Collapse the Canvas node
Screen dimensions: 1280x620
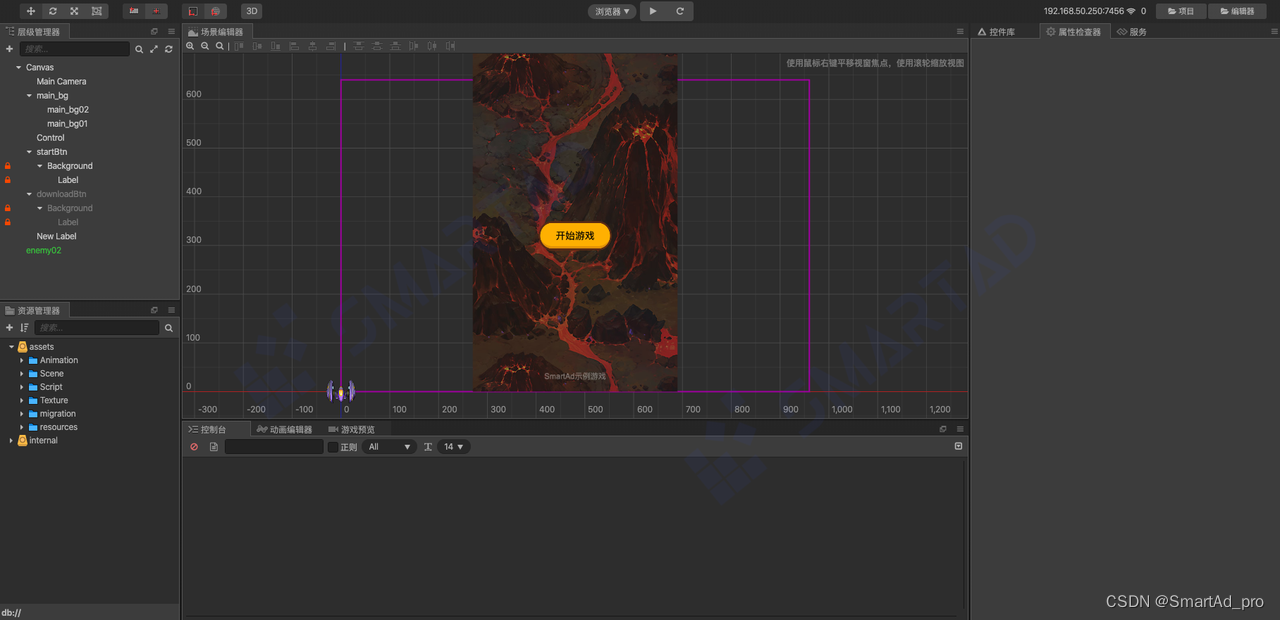pos(18,67)
